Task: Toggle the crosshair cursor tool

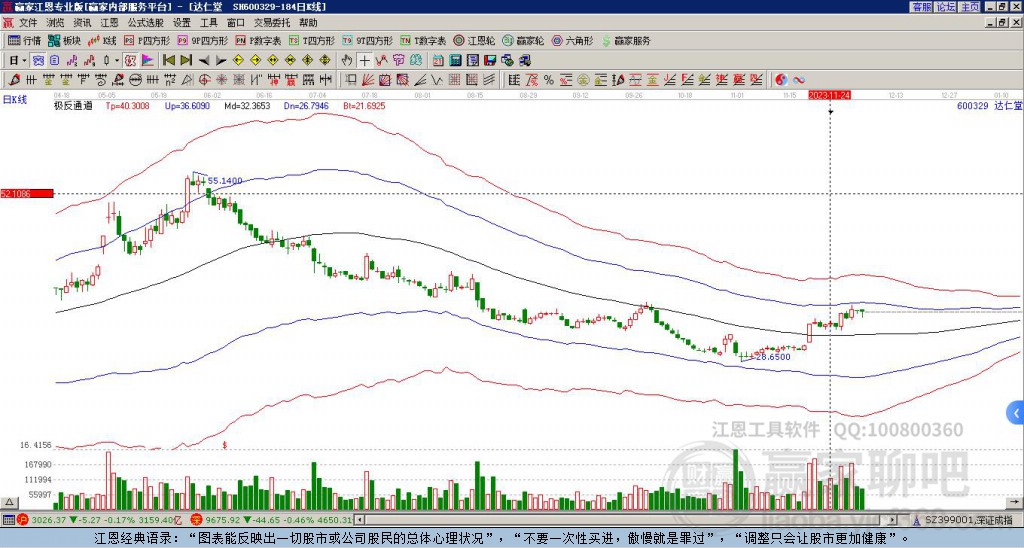Action: click(x=364, y=61)
